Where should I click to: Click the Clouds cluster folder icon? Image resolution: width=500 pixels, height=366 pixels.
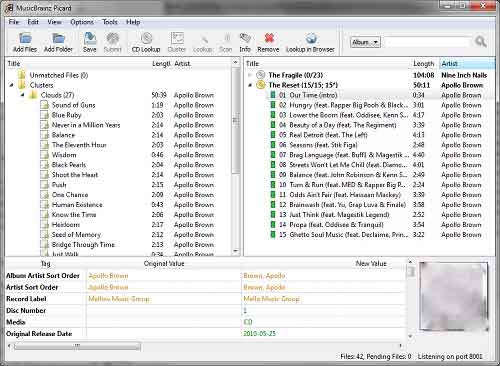click(33, 95)
